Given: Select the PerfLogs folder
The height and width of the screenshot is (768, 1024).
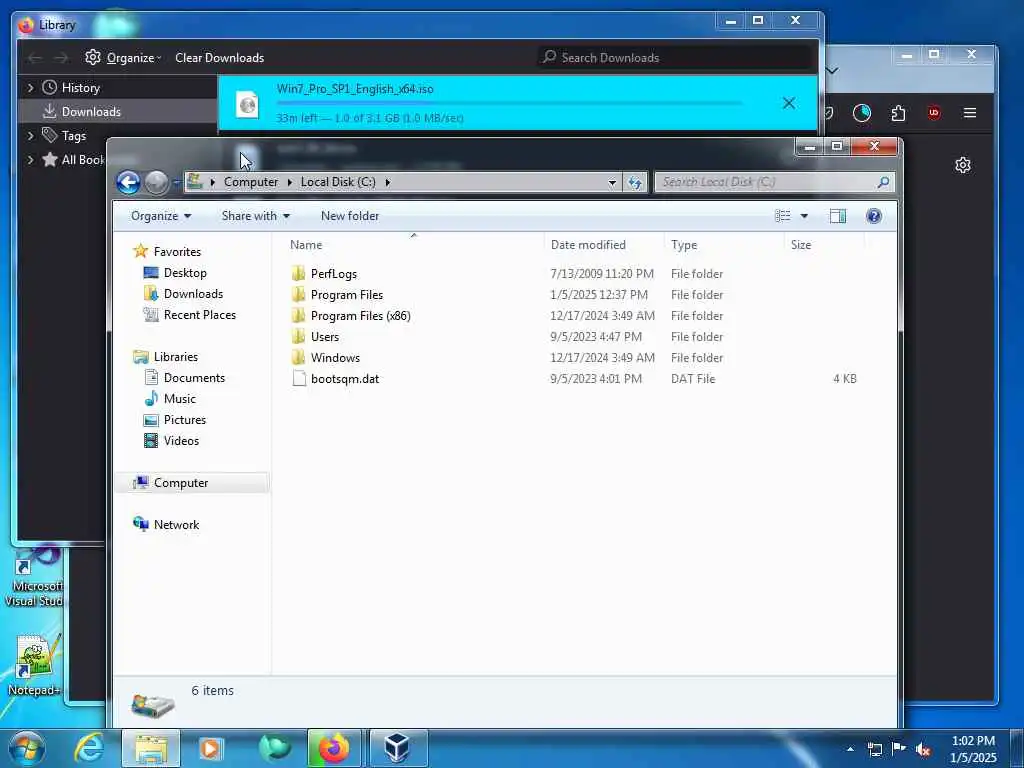Looking at the screenshot, I should (334, 274).
